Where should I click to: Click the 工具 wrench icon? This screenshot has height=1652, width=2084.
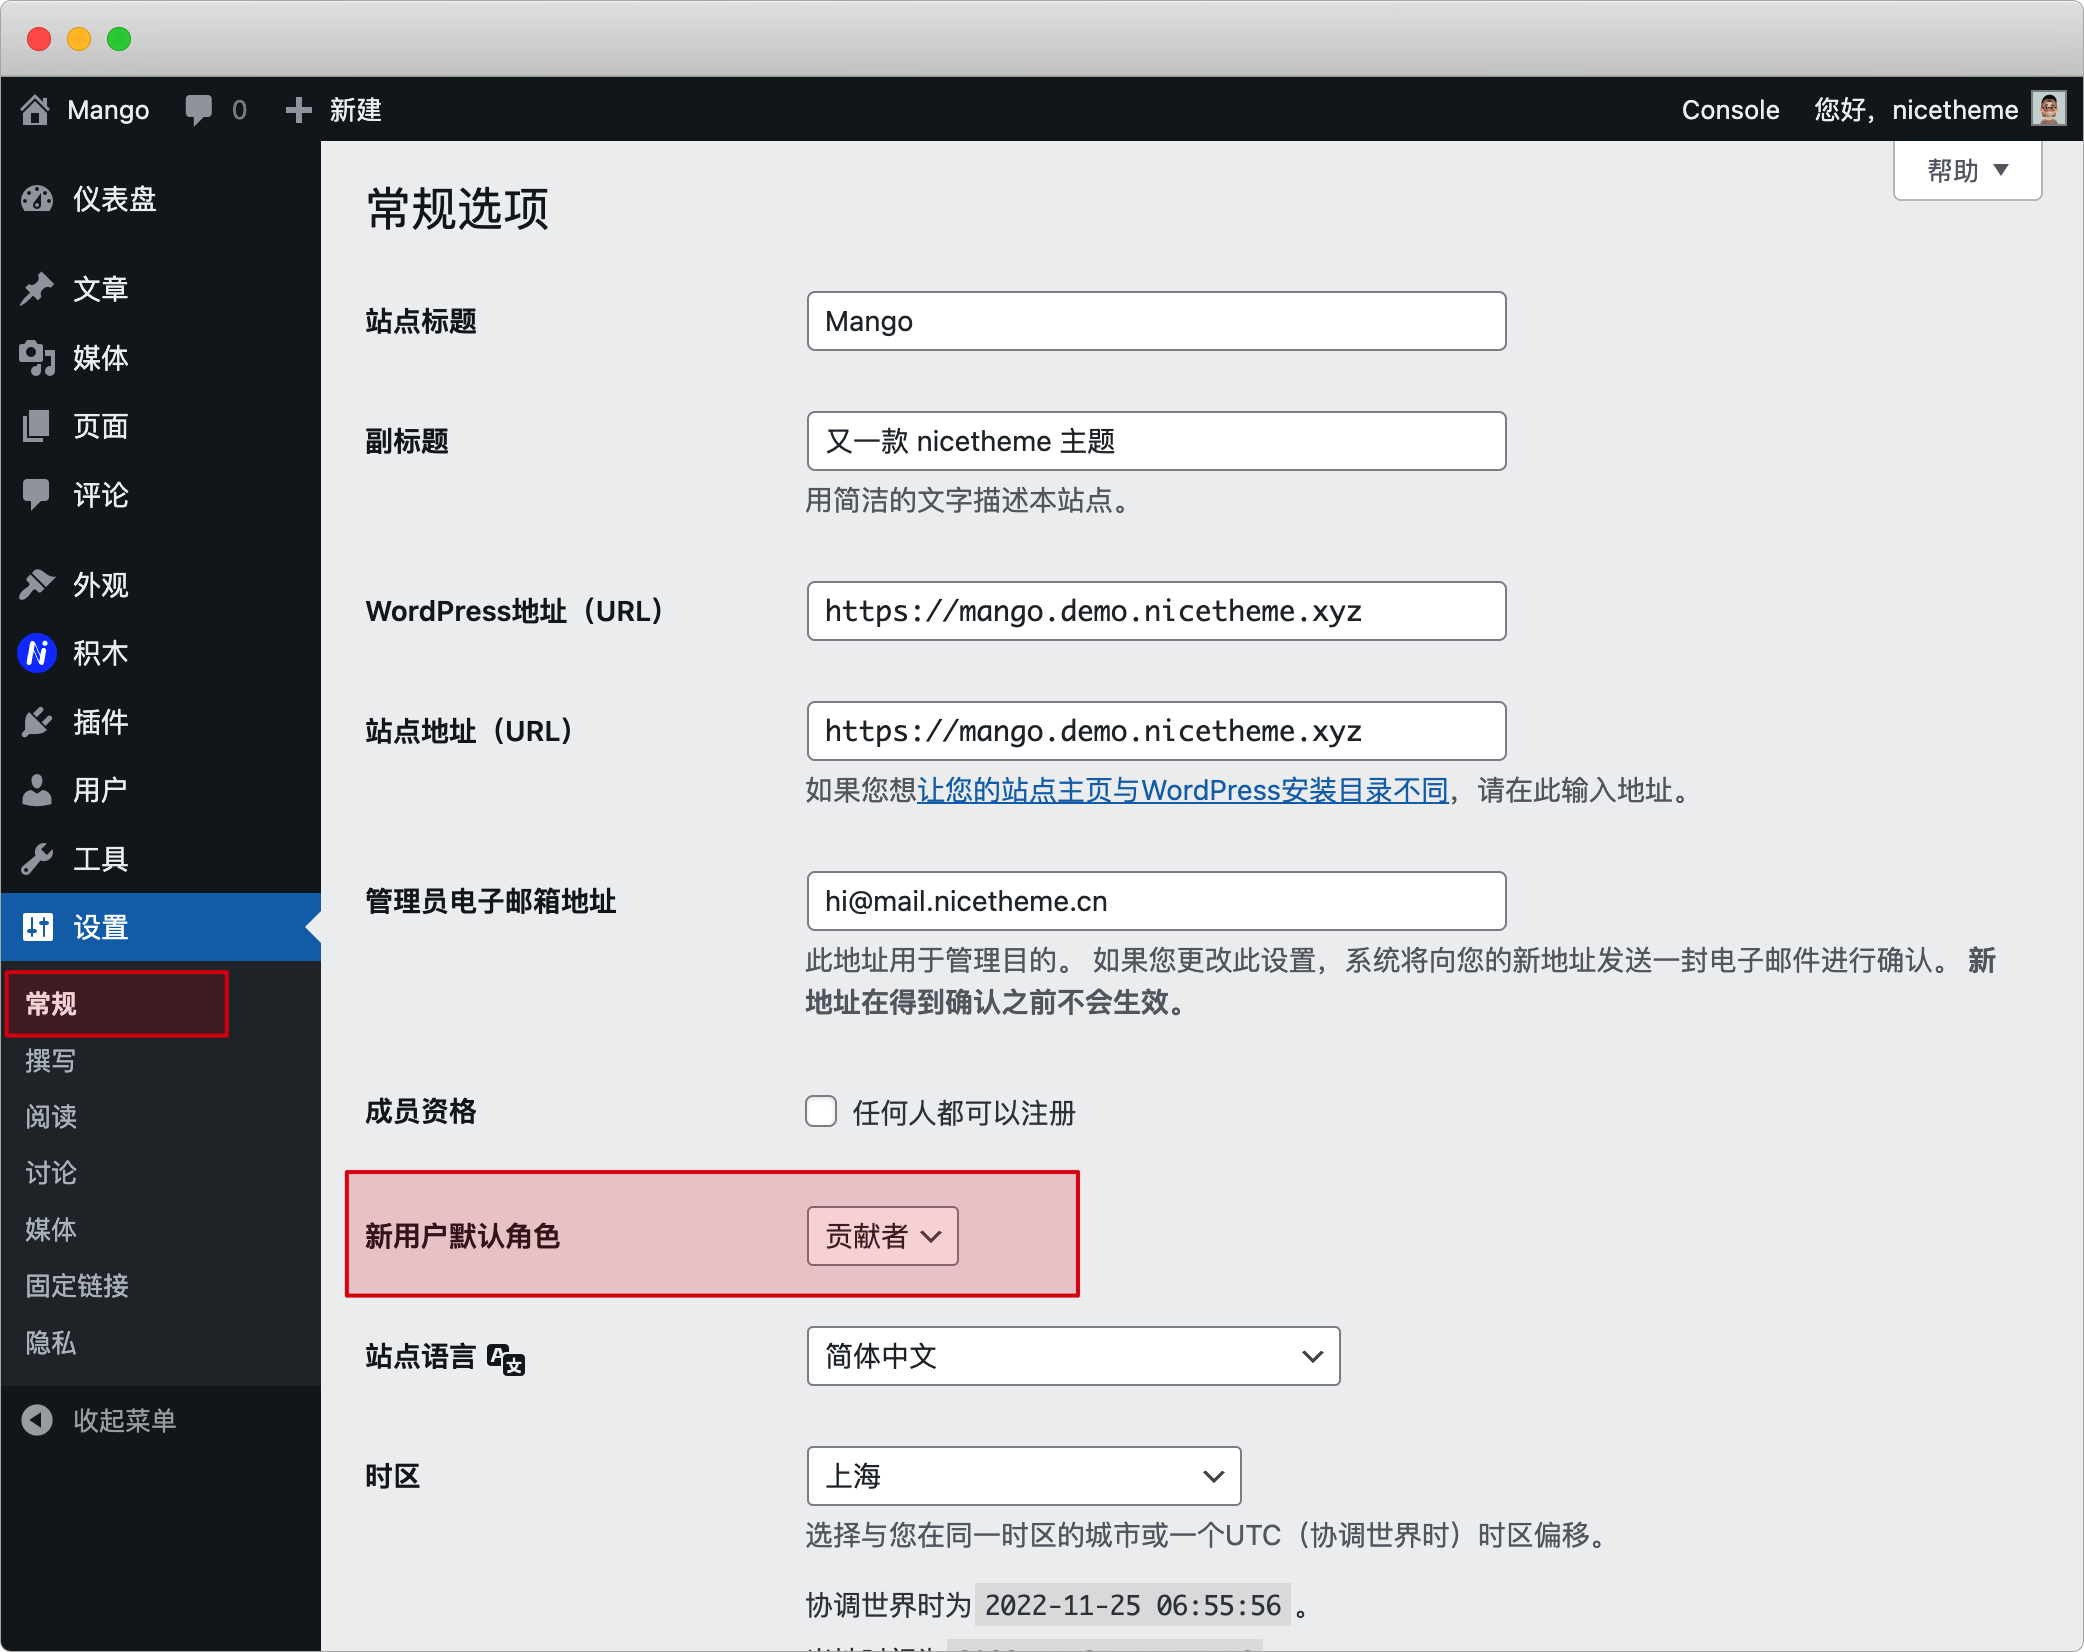click(x=37, y=858)
